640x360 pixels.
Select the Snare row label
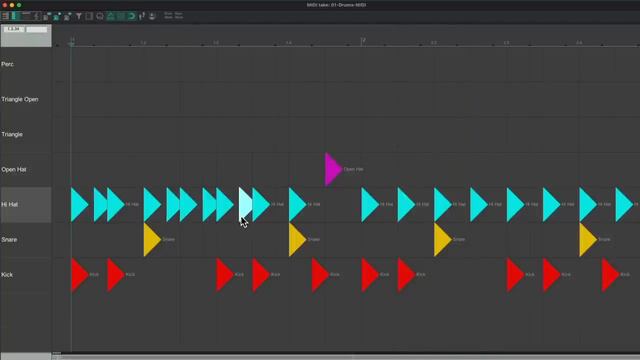(9, 240)
